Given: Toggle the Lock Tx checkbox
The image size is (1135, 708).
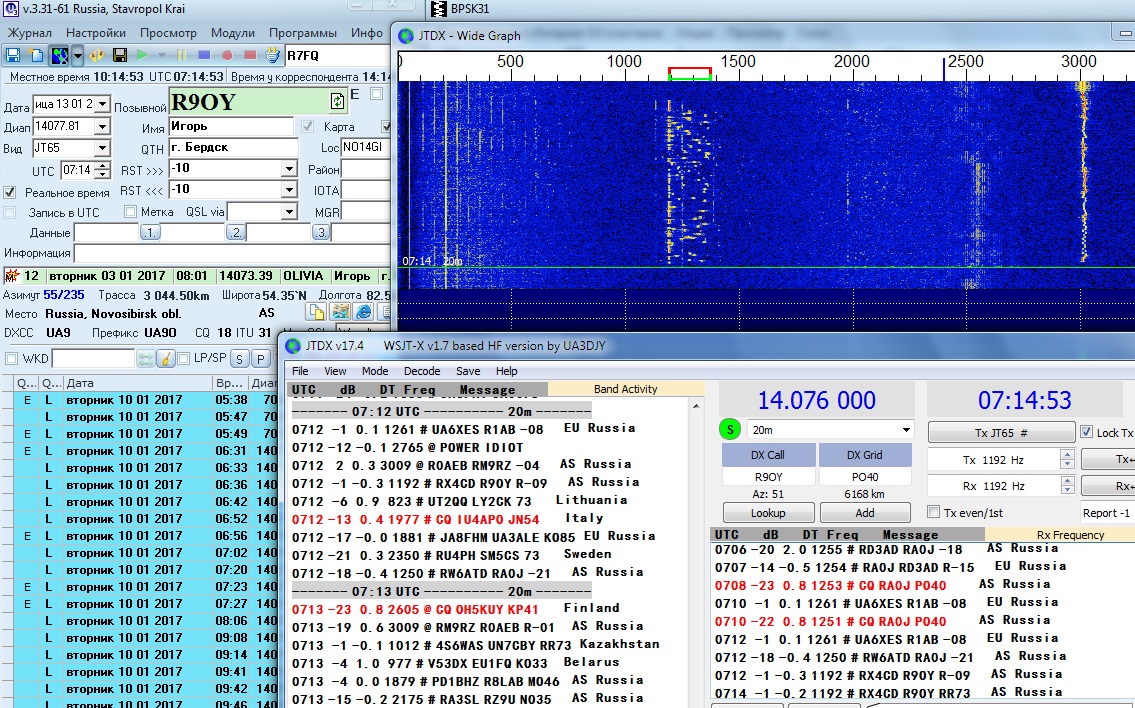Looking at the screenshot, I should coord(1086,432).
